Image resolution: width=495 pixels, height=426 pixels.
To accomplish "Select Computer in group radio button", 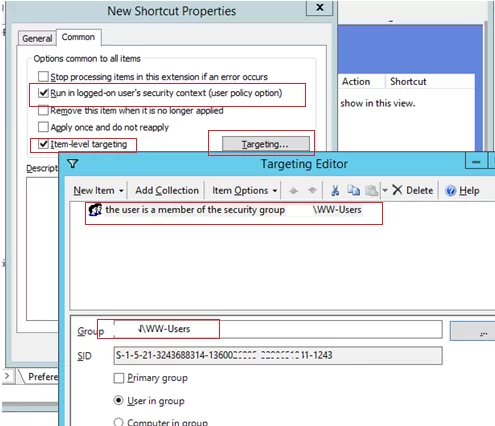I will click(118, 422).
